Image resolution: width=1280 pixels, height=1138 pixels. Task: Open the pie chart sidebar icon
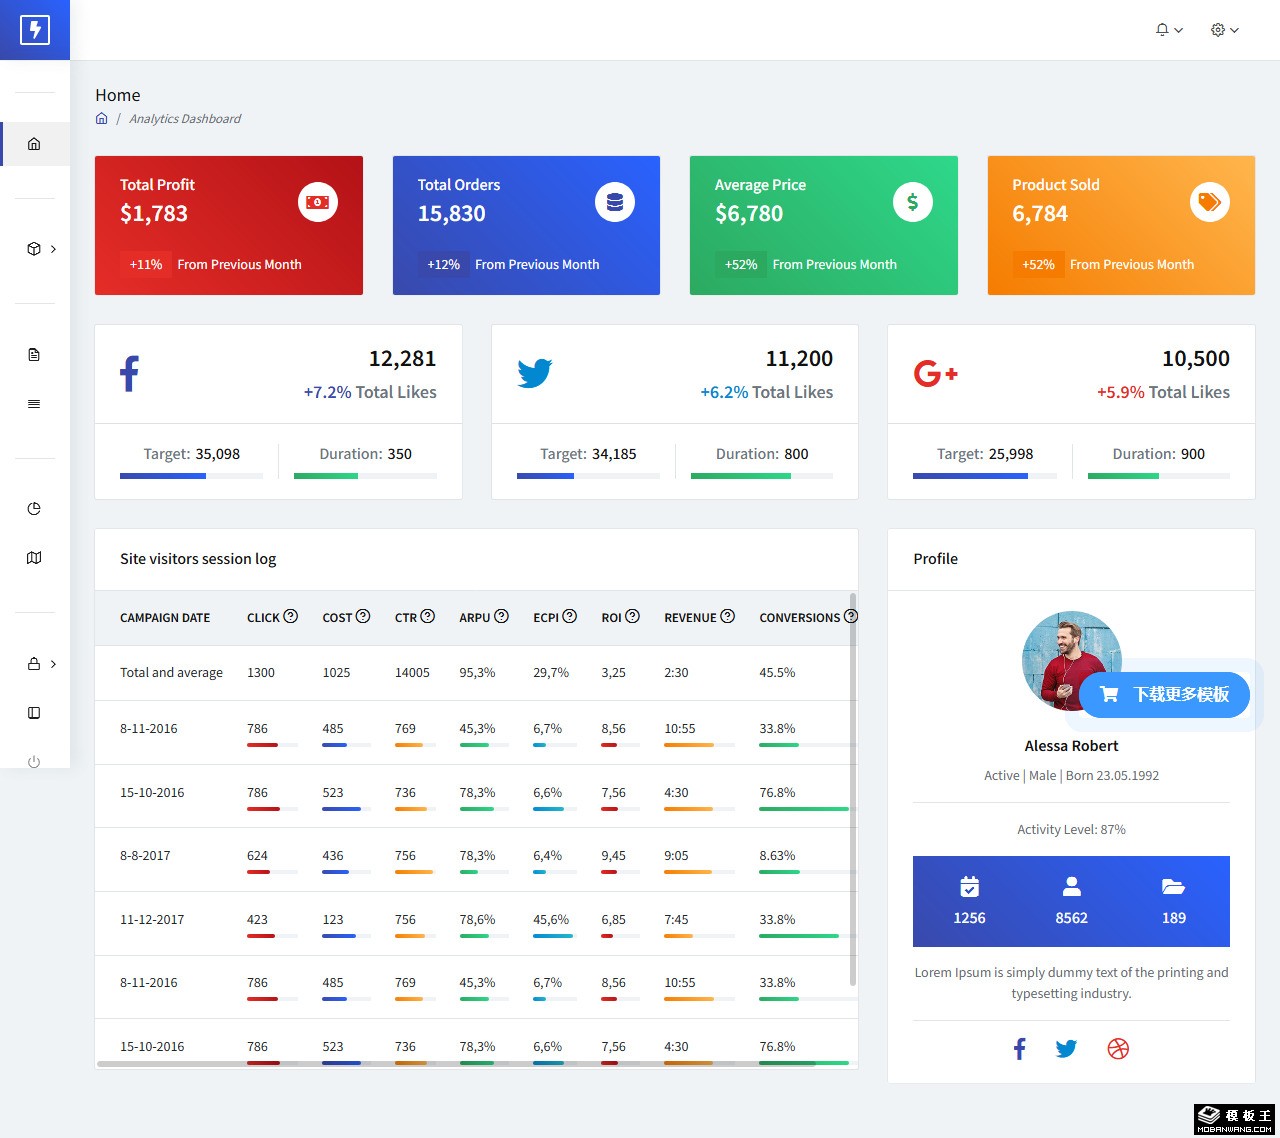pyautogui.click(x=34, y=509)
